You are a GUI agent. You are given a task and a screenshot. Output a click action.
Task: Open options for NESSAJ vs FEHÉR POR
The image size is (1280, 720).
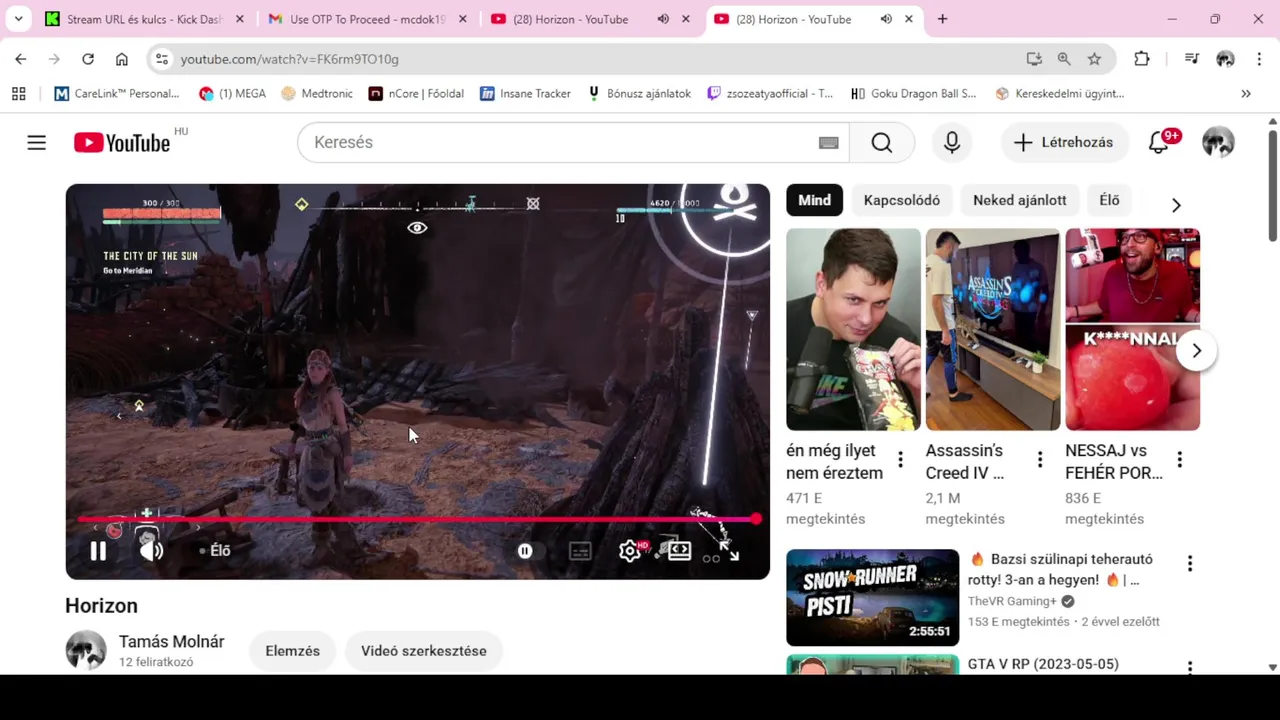click(1180, 460)
